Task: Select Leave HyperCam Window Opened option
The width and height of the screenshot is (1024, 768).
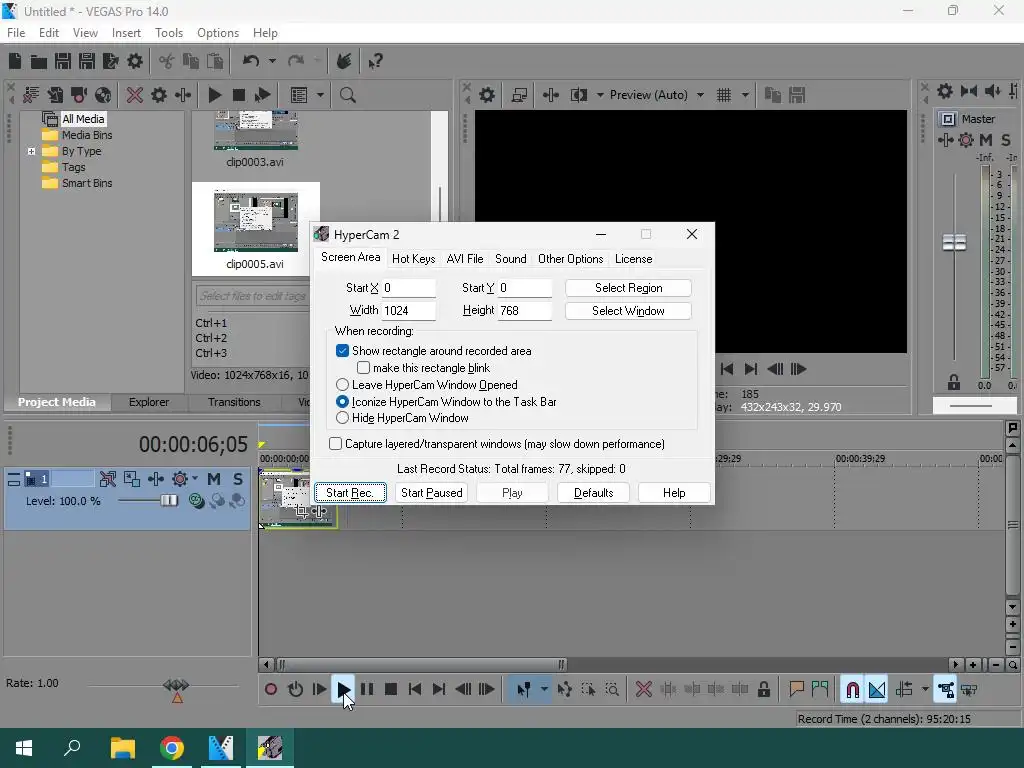Action: 342,385
